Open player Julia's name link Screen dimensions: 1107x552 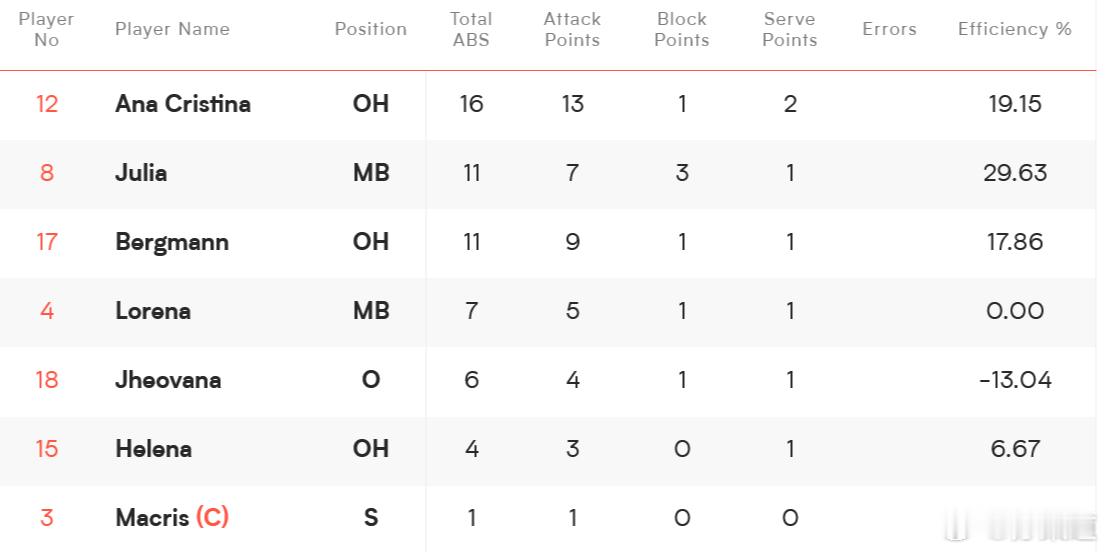[x=141, y=173]
